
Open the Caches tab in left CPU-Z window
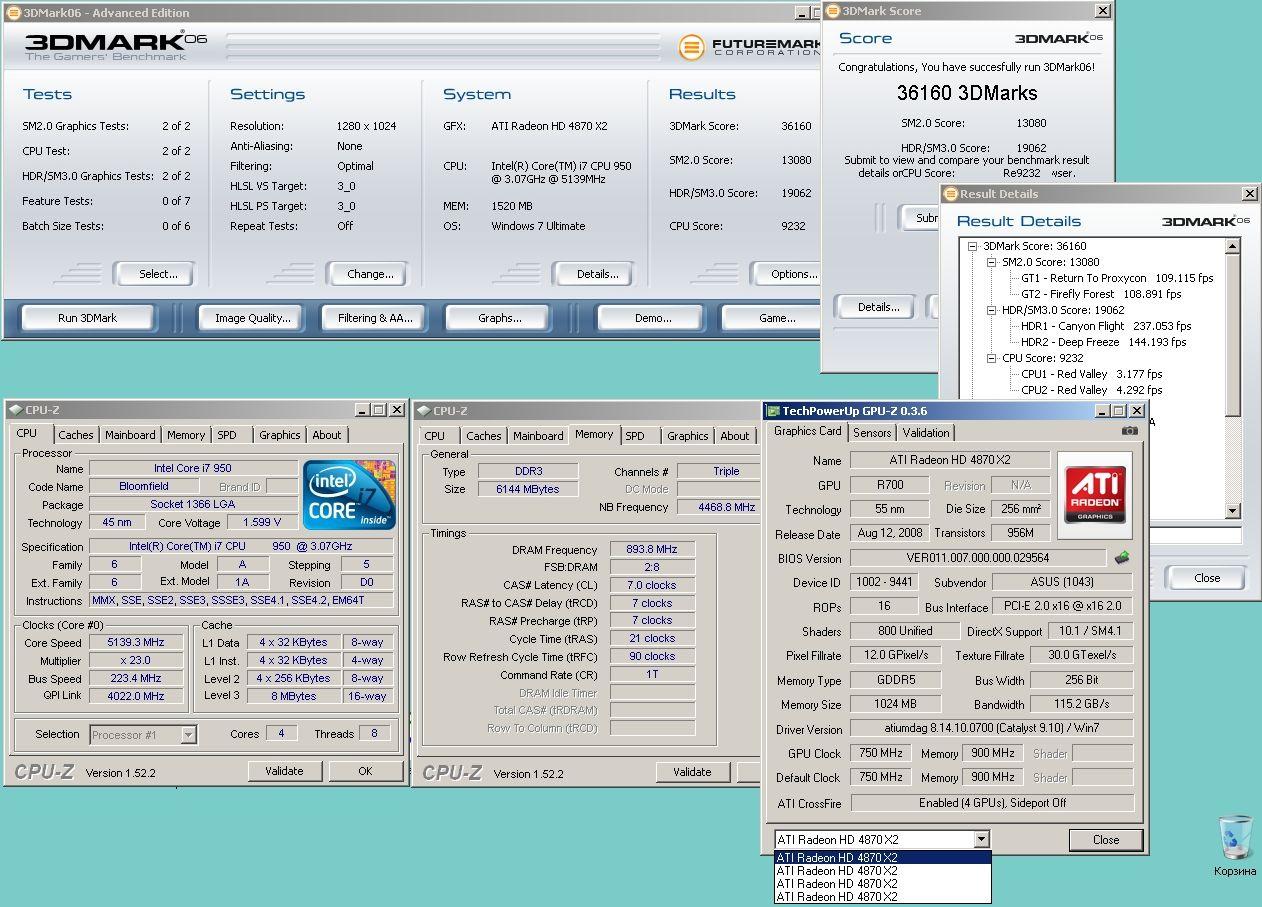coord(75,435)
